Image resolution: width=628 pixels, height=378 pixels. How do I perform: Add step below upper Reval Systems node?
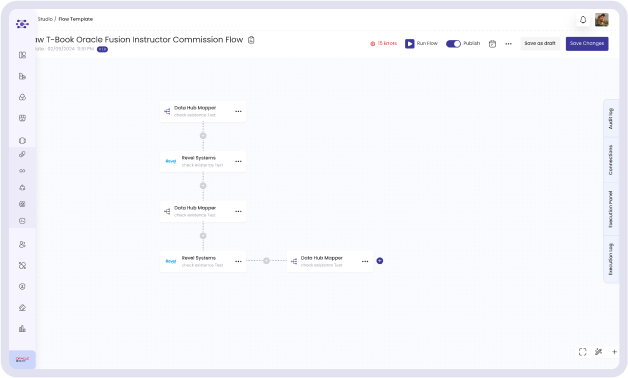tap(203, 186)
